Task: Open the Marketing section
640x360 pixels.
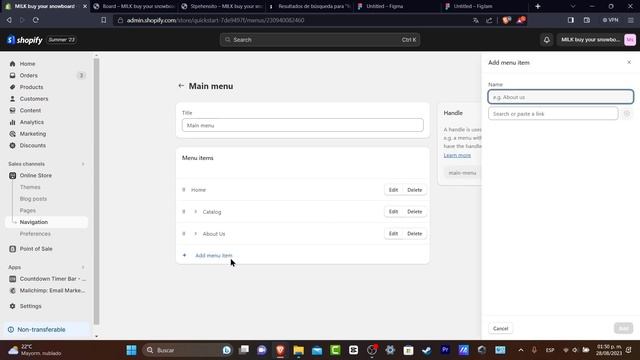Action: tap(33, 134)
